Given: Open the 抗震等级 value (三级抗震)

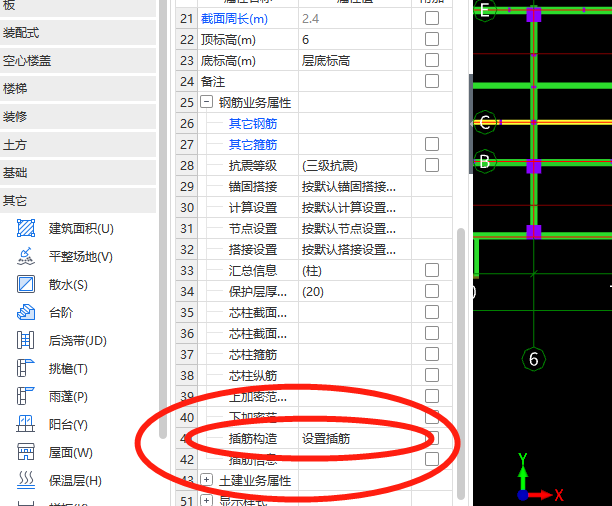Looking at the screenshot, I should tap(354, 166).
